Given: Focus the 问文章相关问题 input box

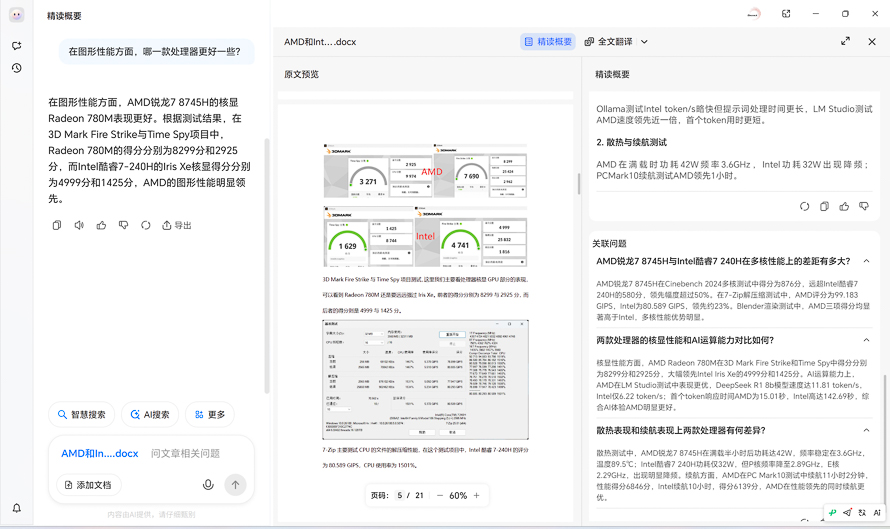Looking at the screenshot, I should click(x=185, y=454).
